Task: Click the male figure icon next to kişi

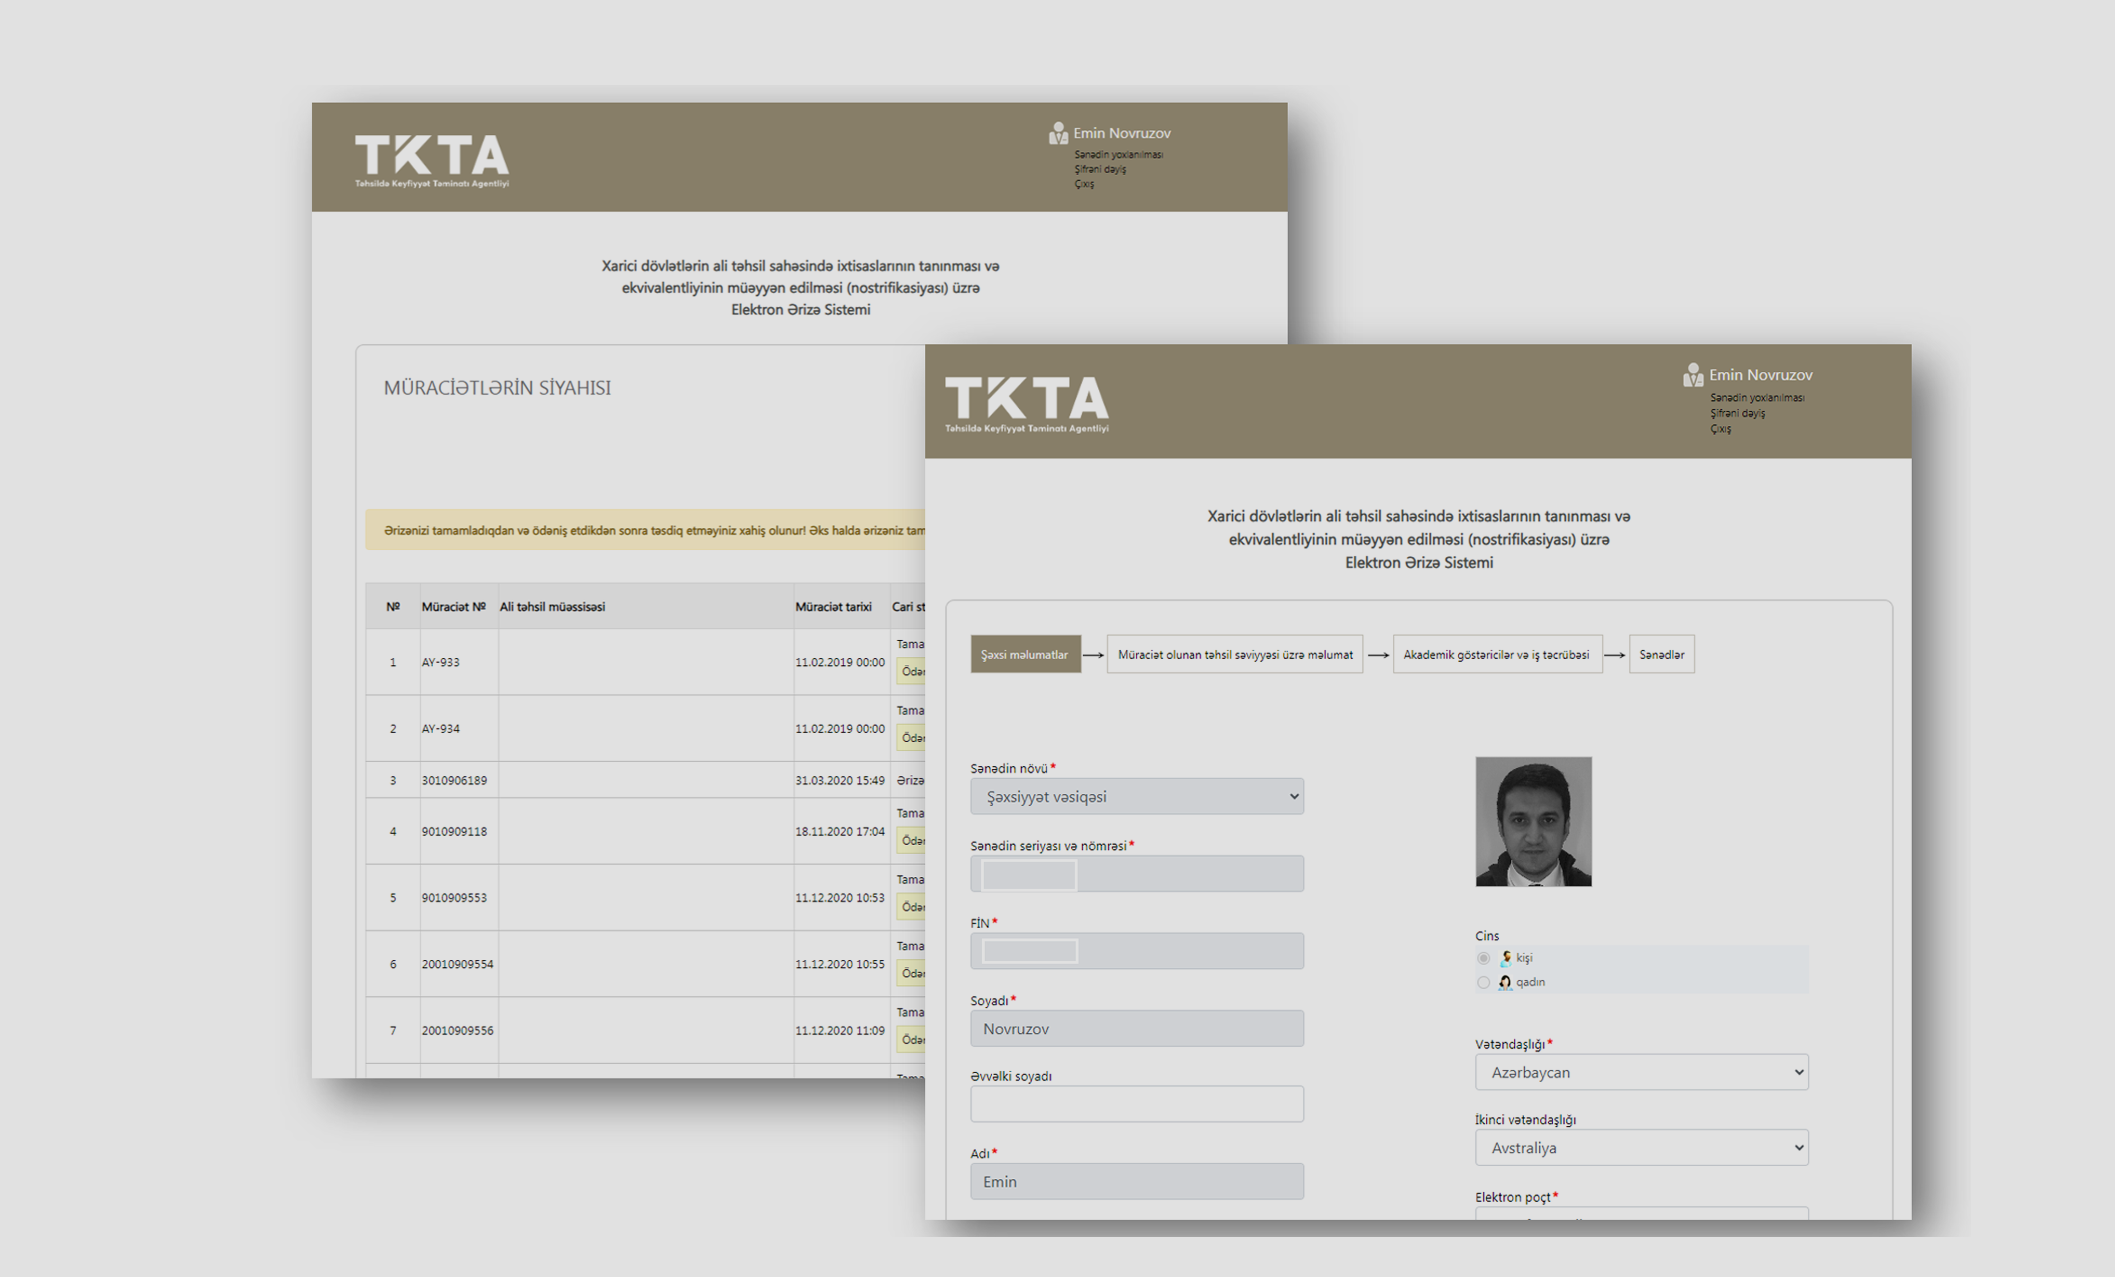Action: pos(1505,958)
